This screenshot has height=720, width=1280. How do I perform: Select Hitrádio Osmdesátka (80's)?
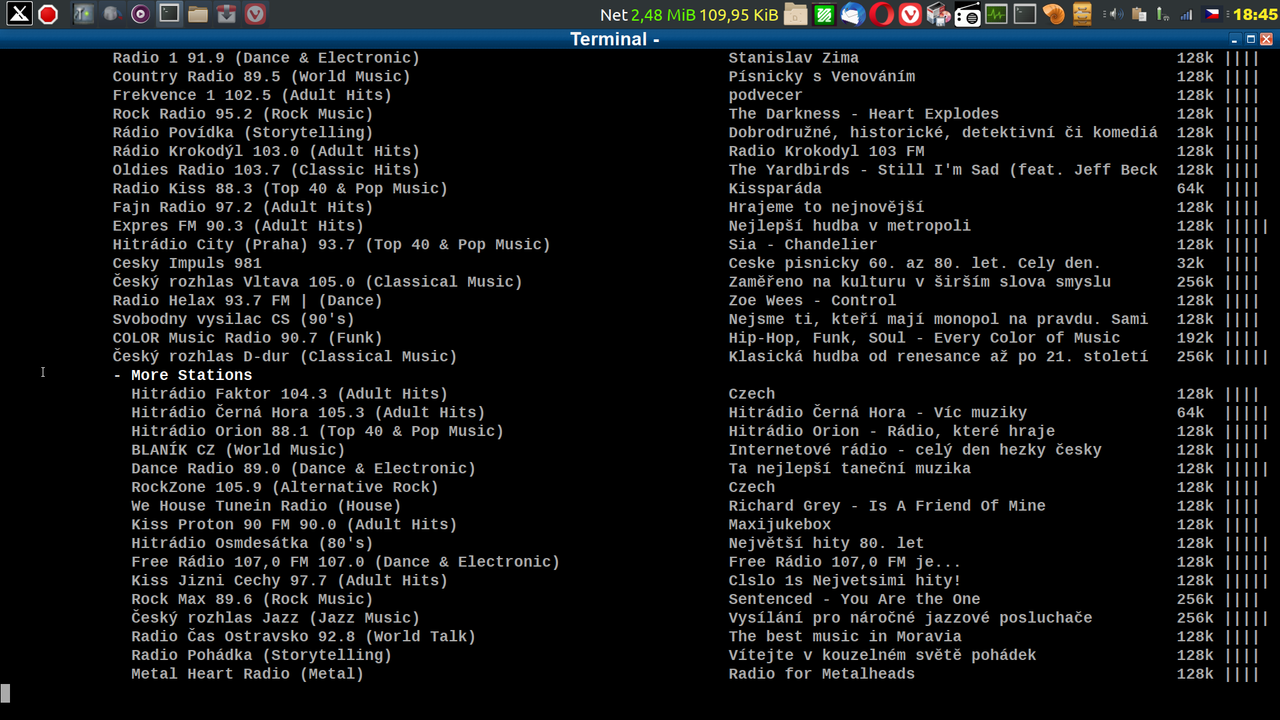click(252, 543)
